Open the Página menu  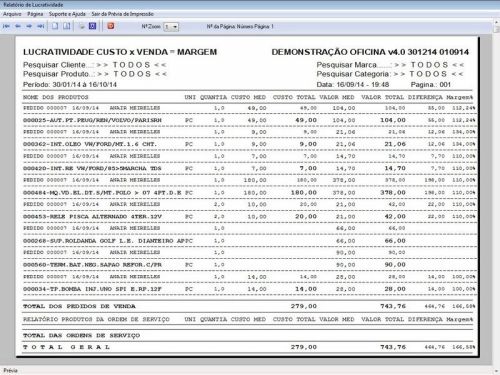(35, 14)
